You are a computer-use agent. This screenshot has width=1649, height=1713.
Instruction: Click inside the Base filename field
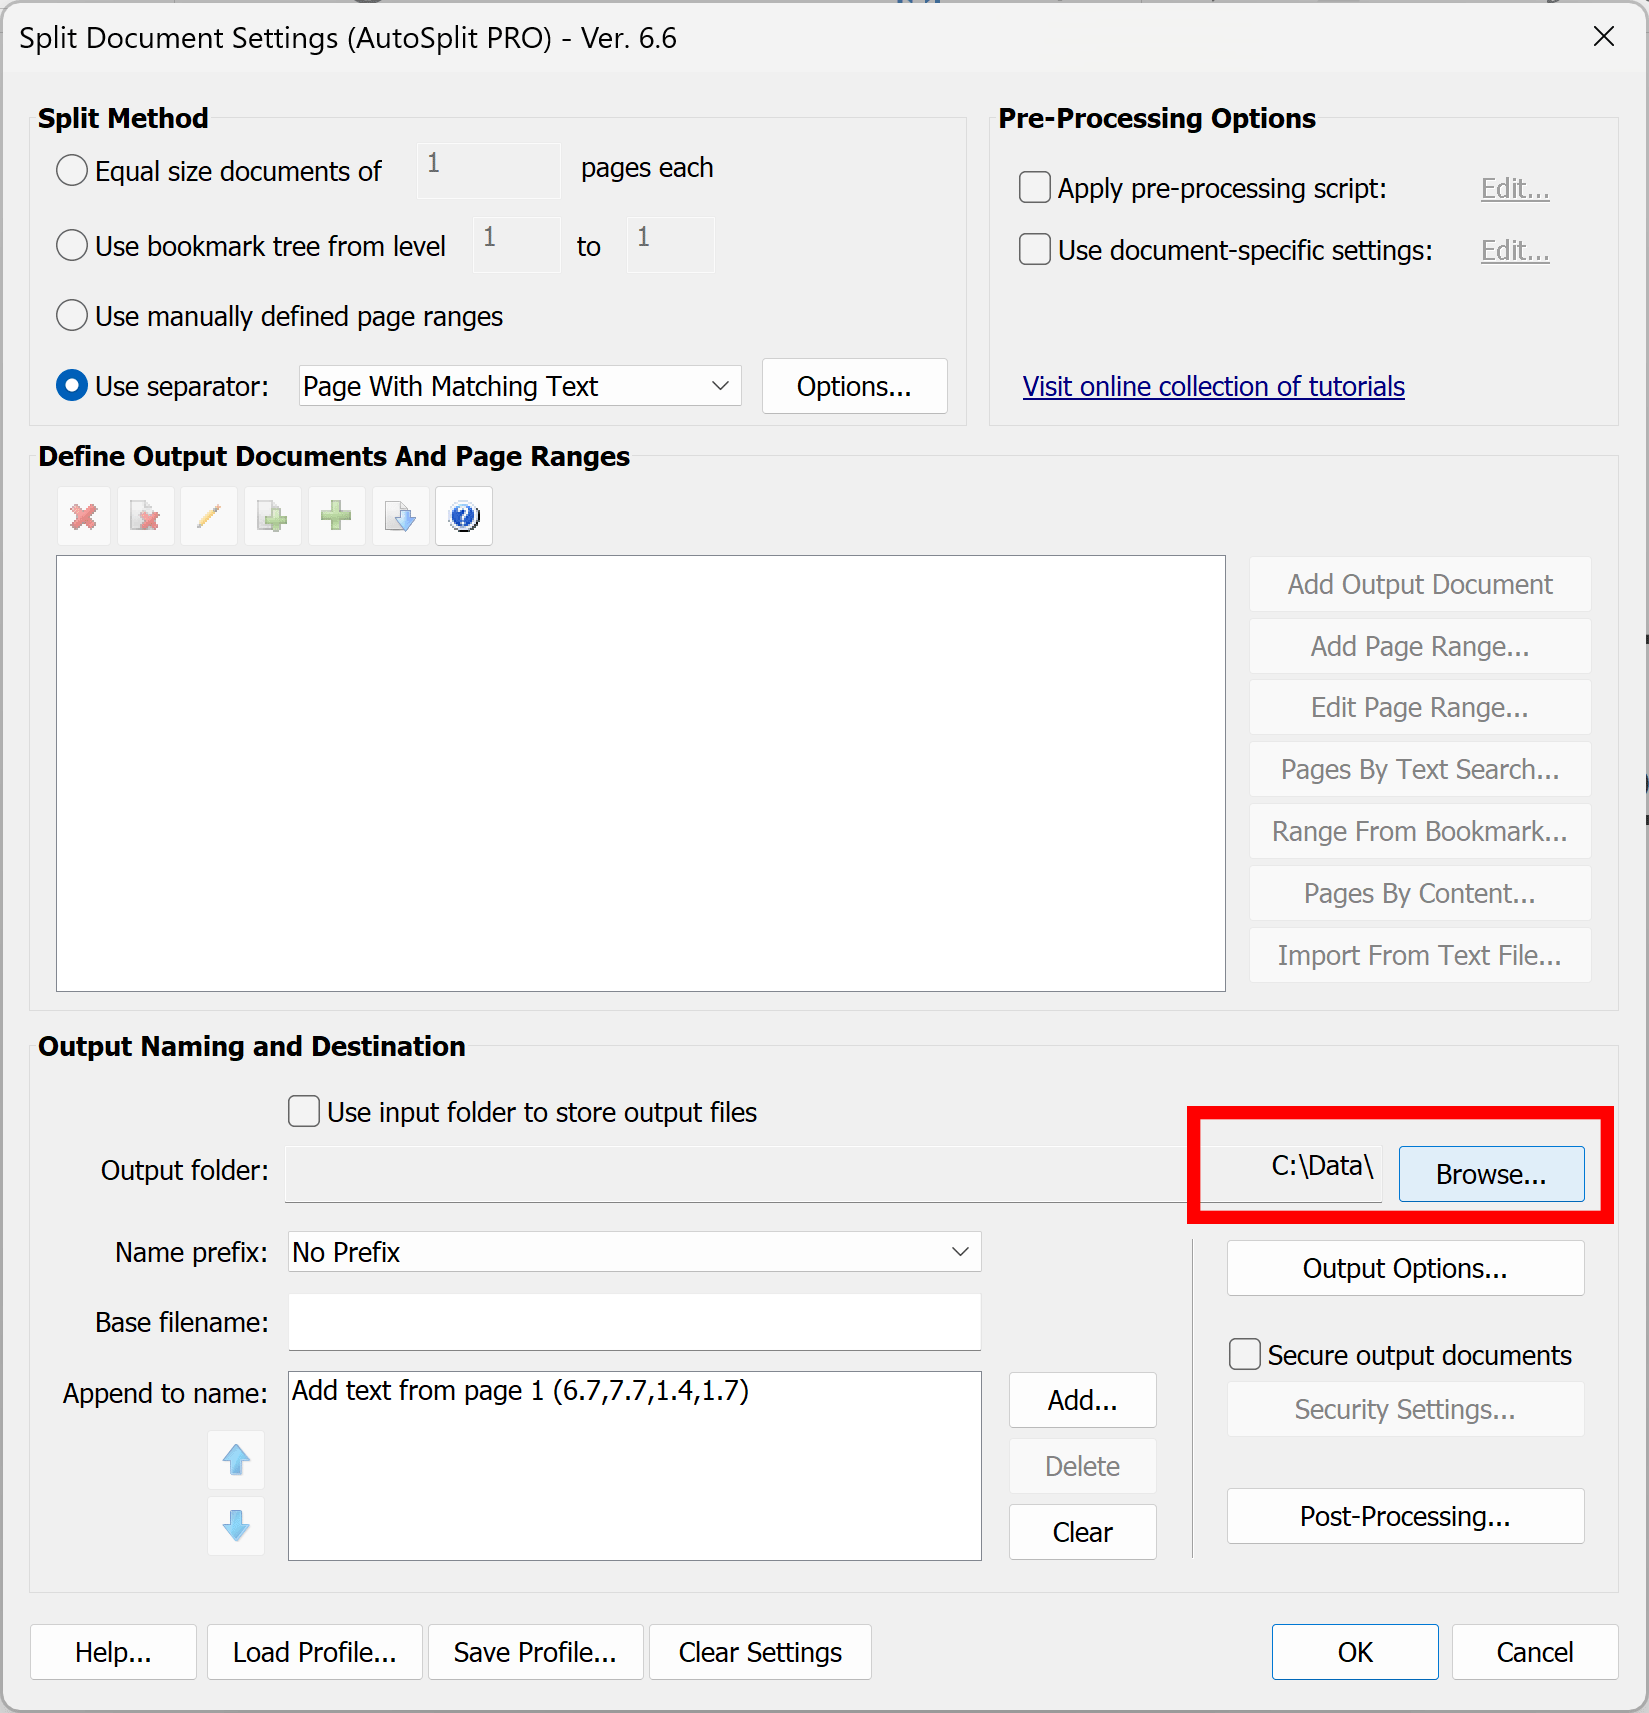(634, 1322)
